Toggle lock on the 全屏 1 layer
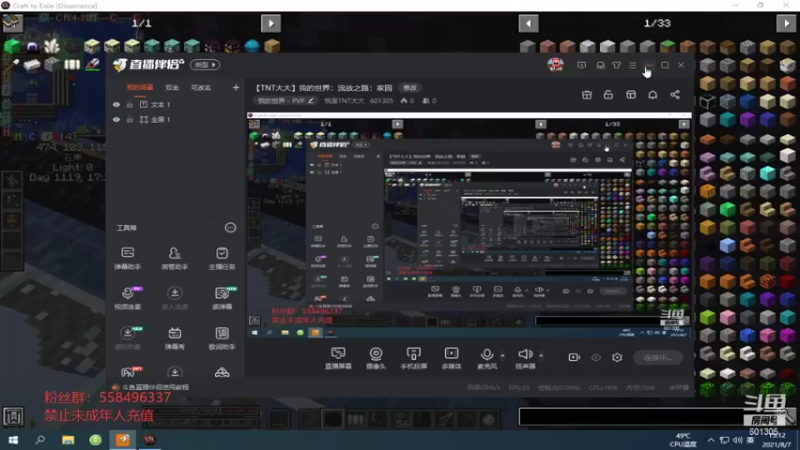Screen dimensions: 800x450 [130, 119]
